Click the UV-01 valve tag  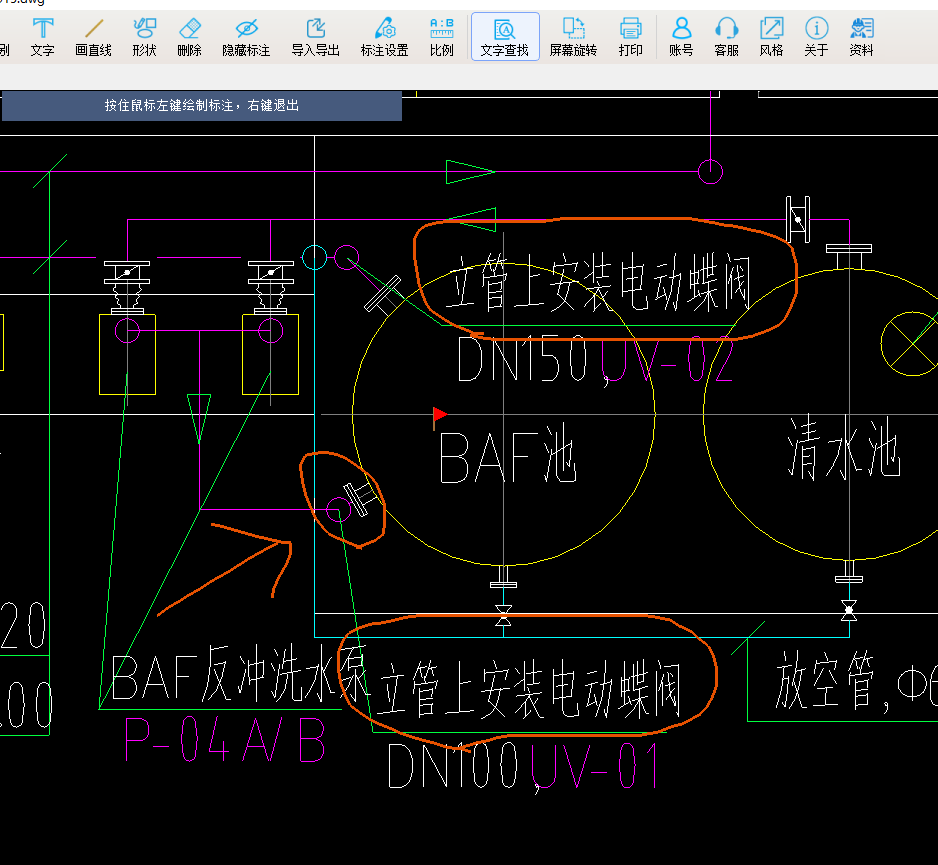coord(595,766)
